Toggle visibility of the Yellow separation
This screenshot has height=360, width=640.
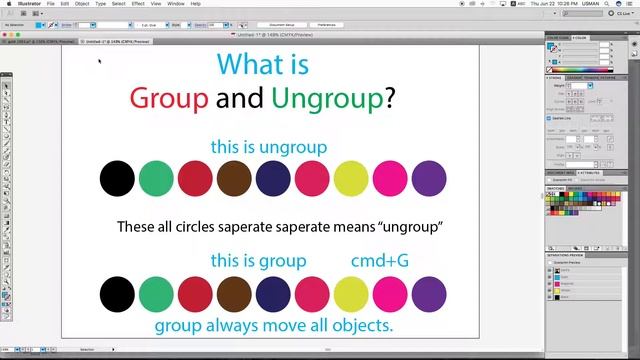549,291
